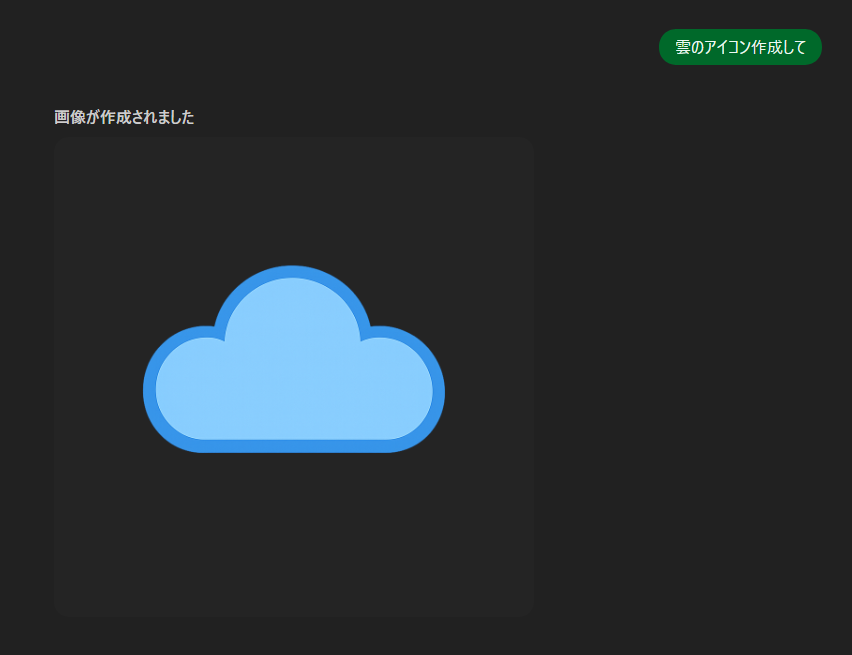Click the left lobe of the cloud
Viewport: 852px width, 655px height.
190,390
